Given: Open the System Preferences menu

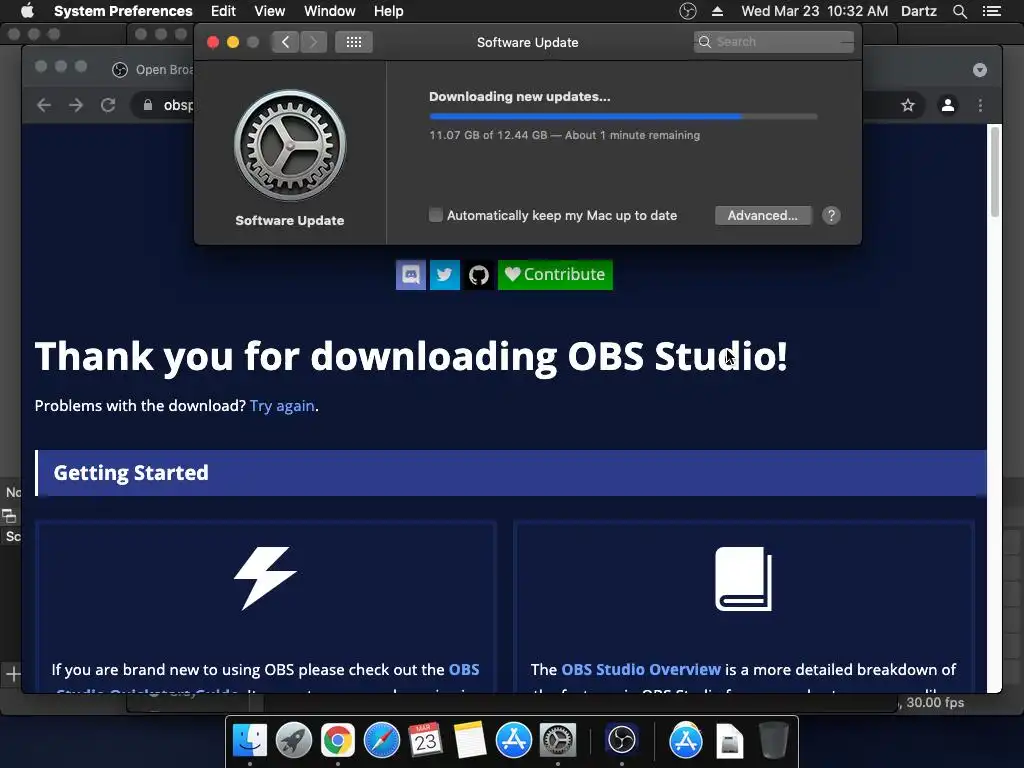Looking at the screenshot, I should 123,11.
